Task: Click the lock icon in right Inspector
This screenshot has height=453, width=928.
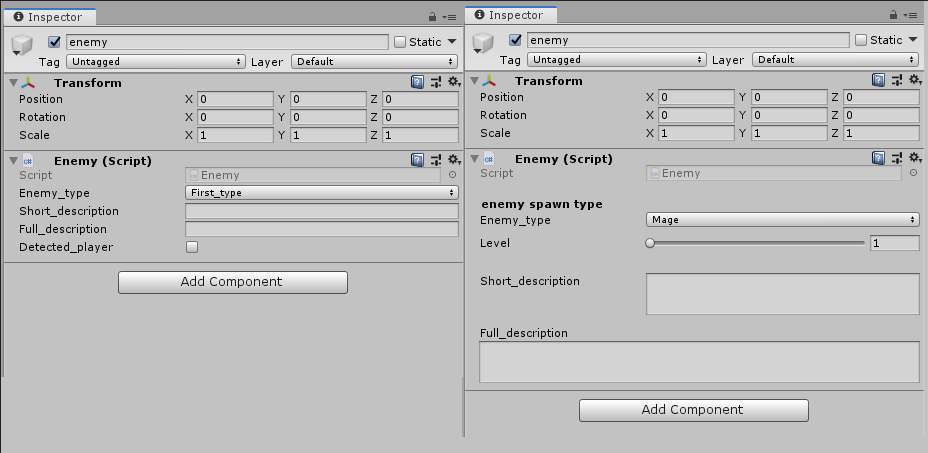Action: pos(894,15)
